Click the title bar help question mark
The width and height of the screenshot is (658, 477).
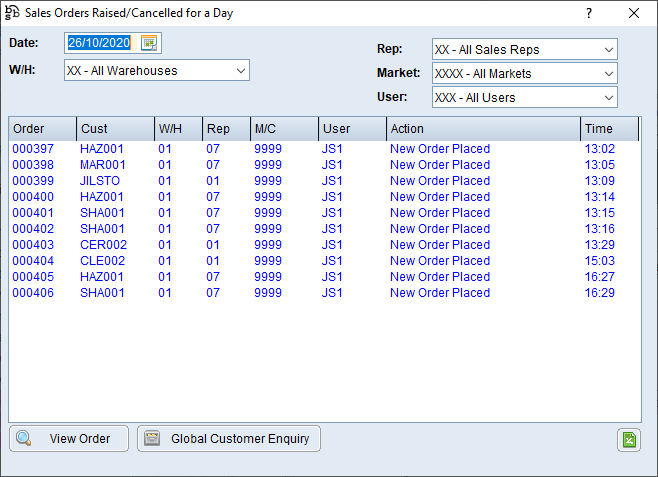click(x=589, y=13)
